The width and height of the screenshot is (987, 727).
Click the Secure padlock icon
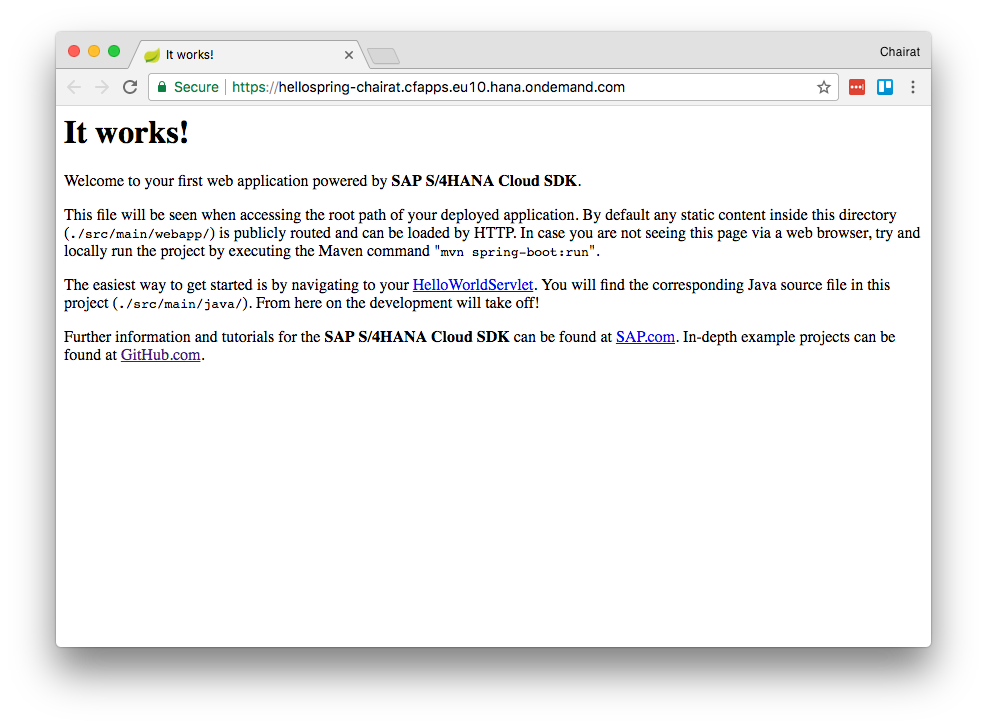pos(161,87)
